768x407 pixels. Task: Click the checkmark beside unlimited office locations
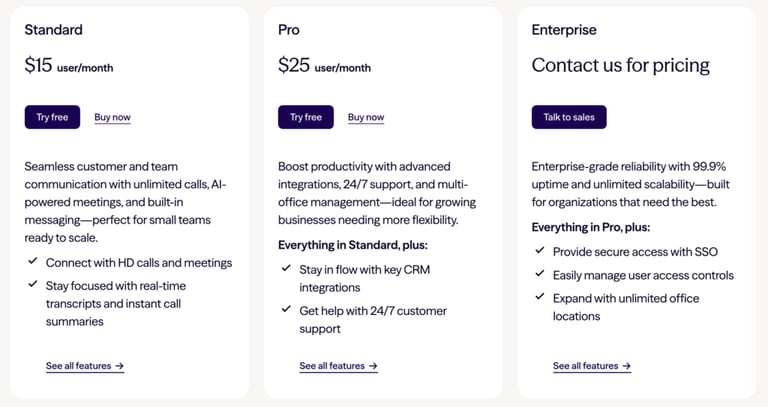(x=540, y=296)
